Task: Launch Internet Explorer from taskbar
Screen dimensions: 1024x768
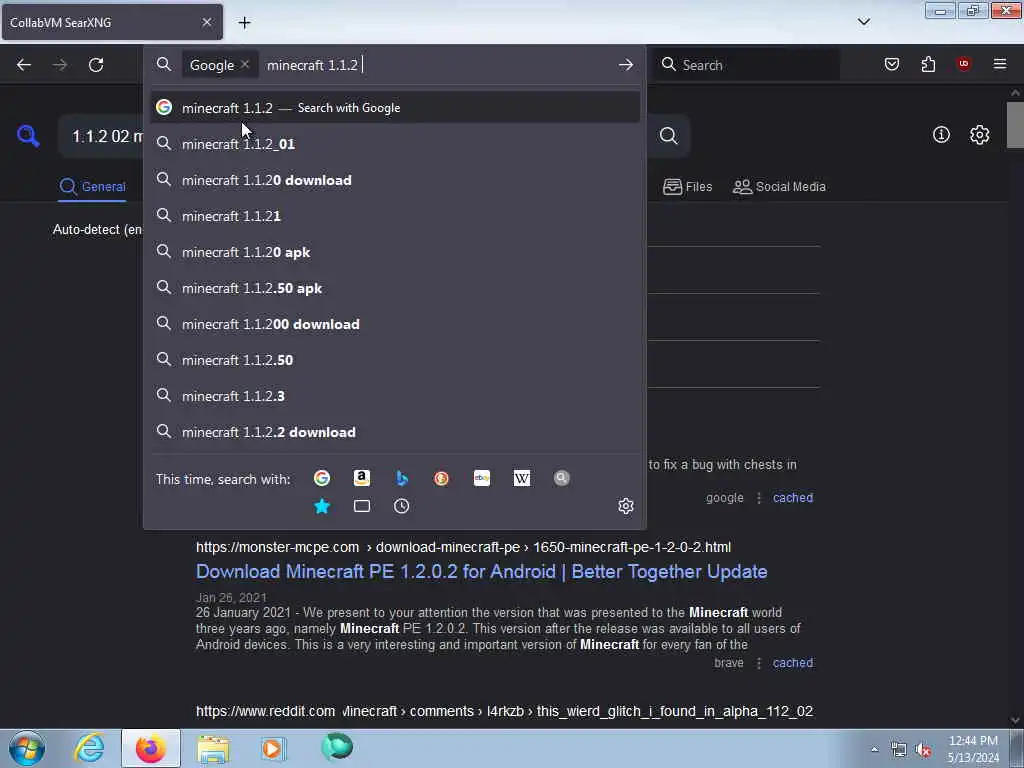Action: [x=89, y=748]
